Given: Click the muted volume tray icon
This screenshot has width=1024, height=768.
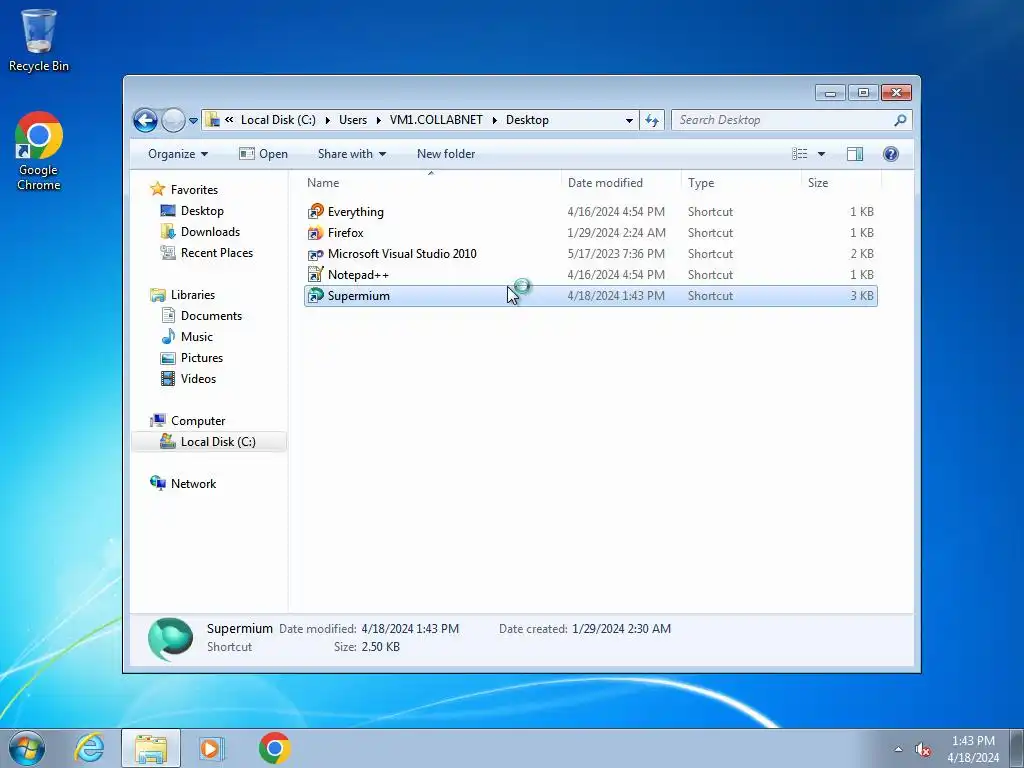Looking at the screenshot, I should coord(922,750).
